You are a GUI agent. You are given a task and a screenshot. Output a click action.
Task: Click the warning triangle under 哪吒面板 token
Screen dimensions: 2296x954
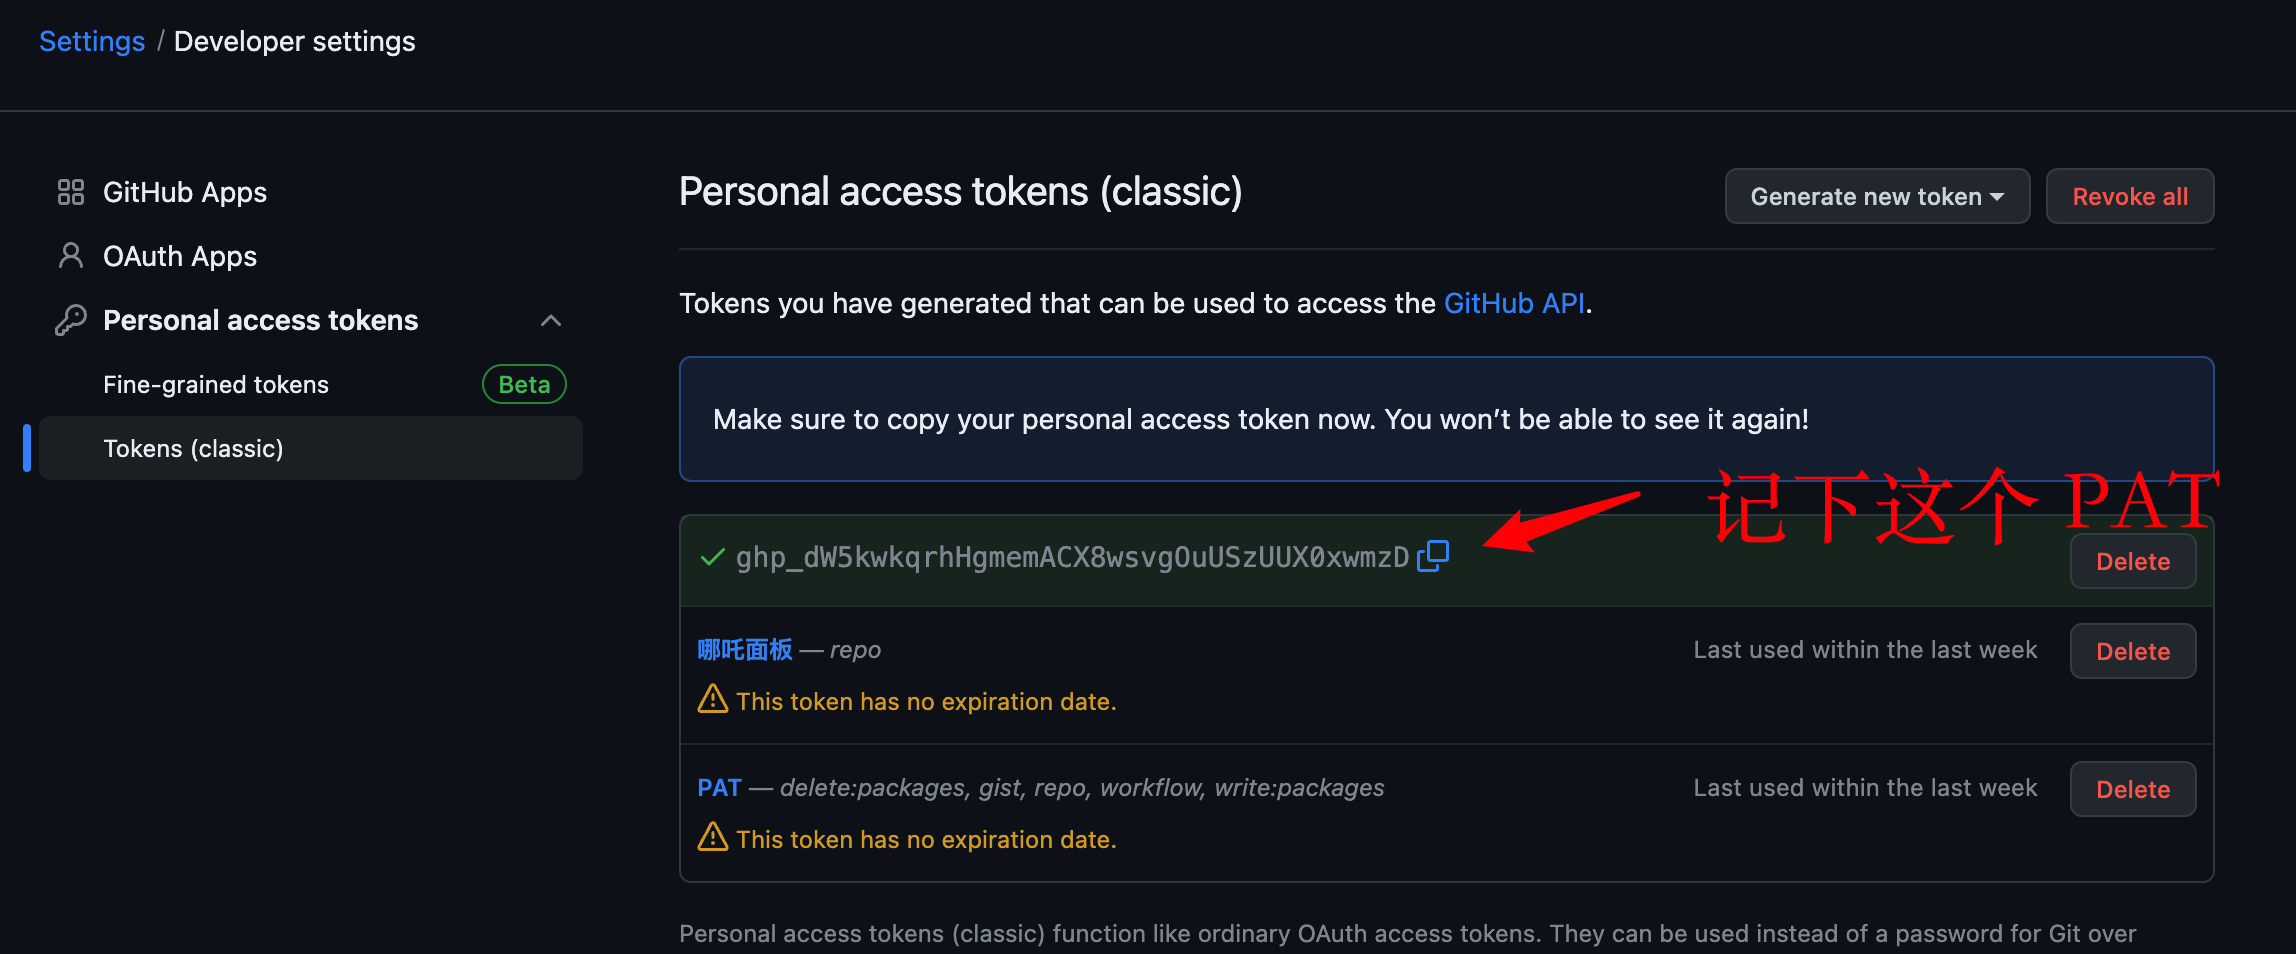(x=712, y=699)
